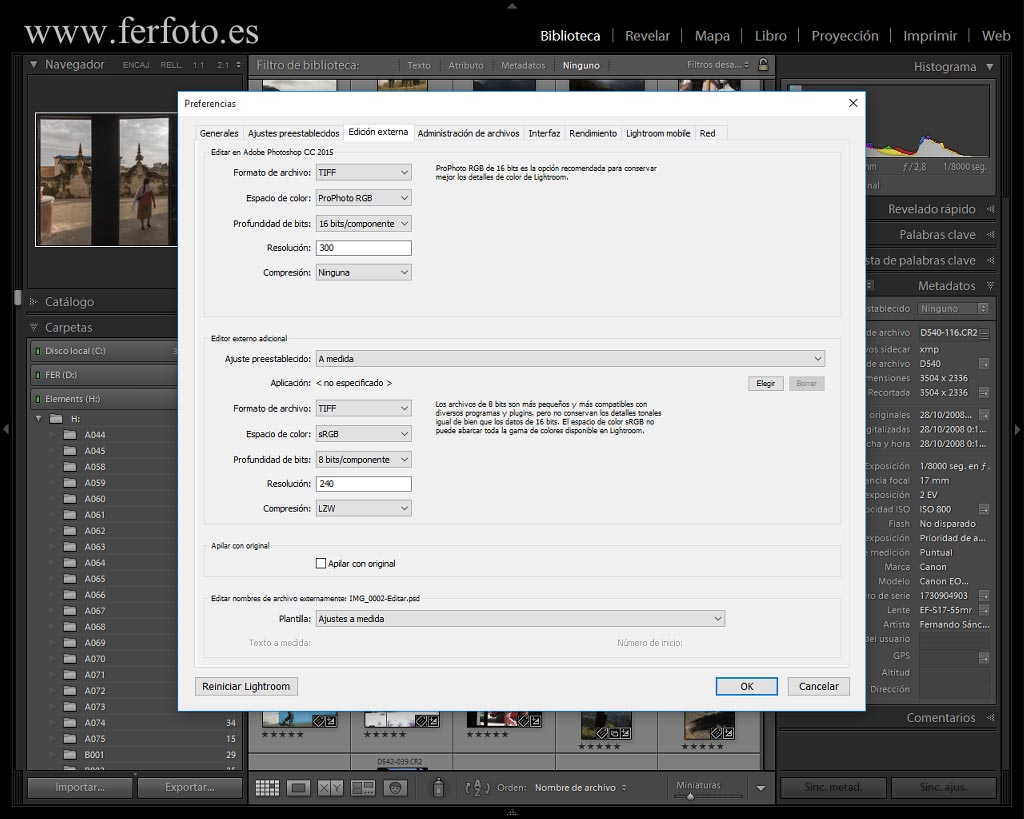Switch to Loupe view in toolbar

(x=298, y=788)
